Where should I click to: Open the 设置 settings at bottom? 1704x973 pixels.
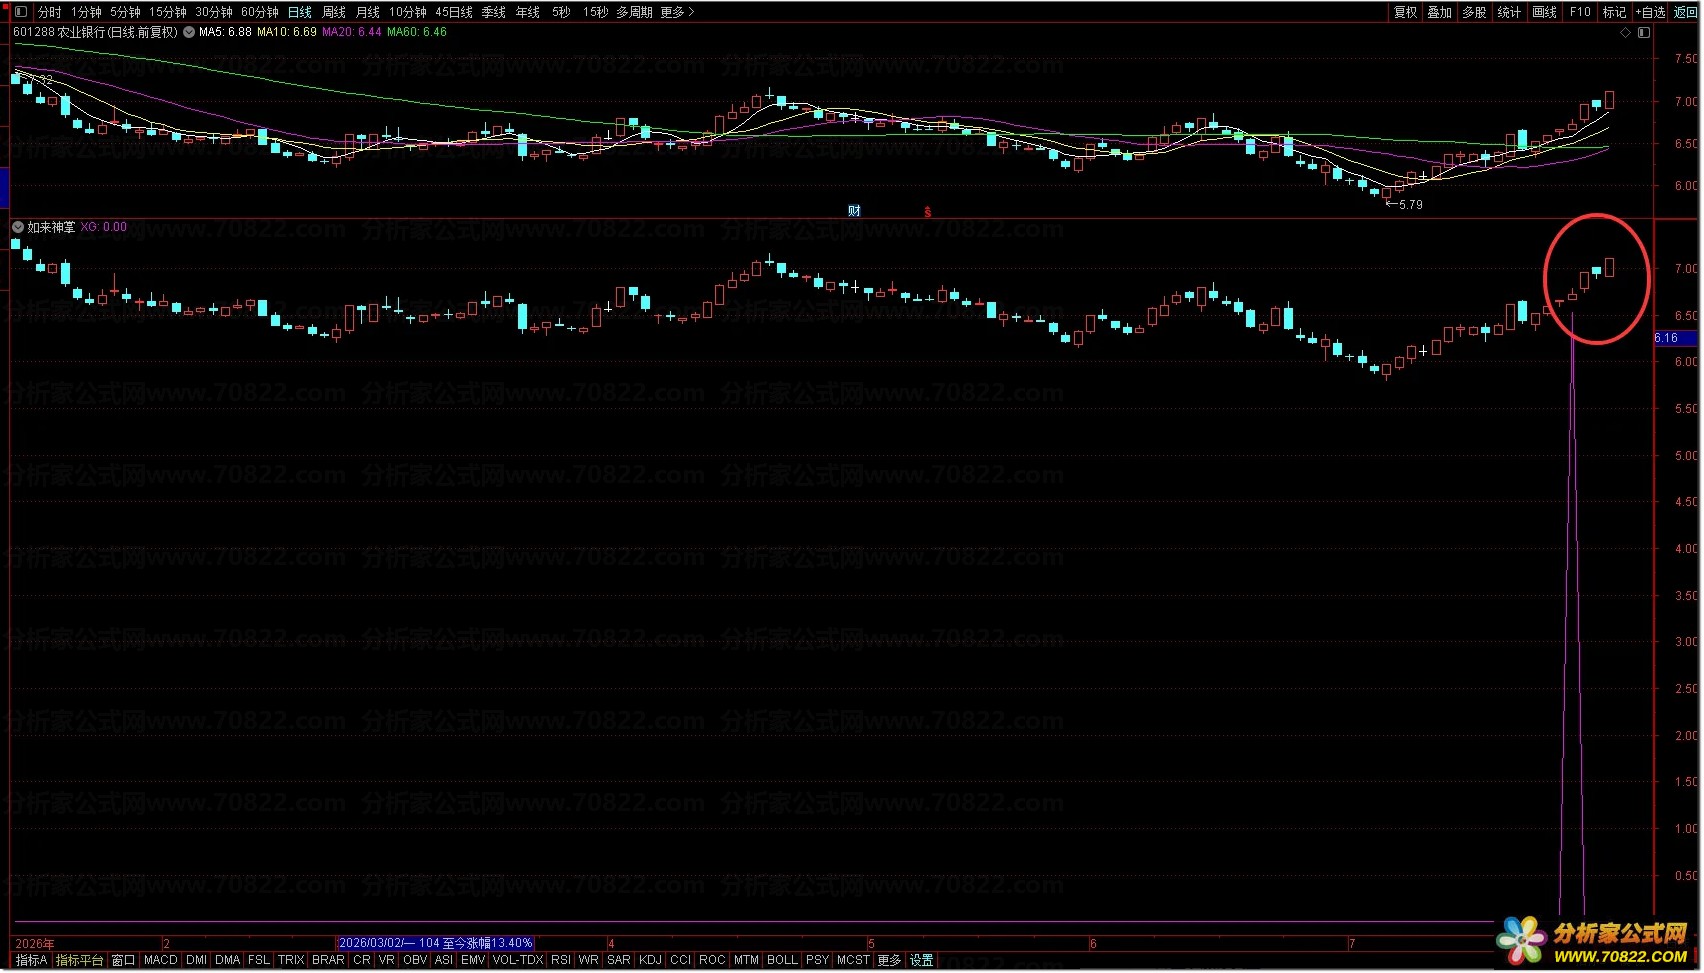pos(921,960)
